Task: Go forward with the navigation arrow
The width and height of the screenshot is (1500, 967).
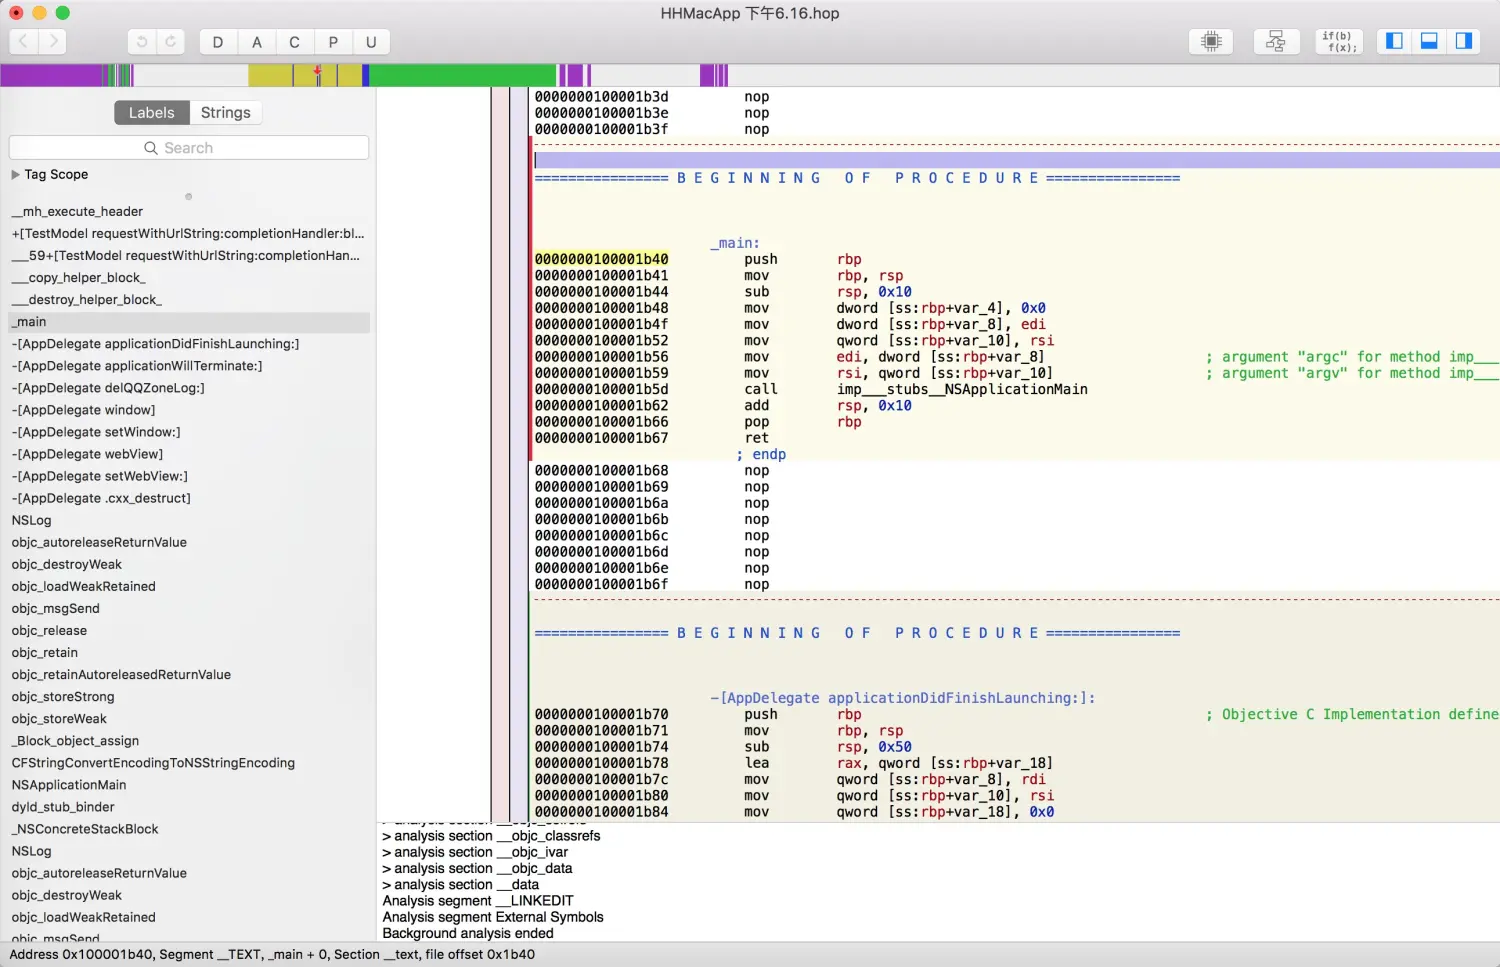Action: pos(53,41)
